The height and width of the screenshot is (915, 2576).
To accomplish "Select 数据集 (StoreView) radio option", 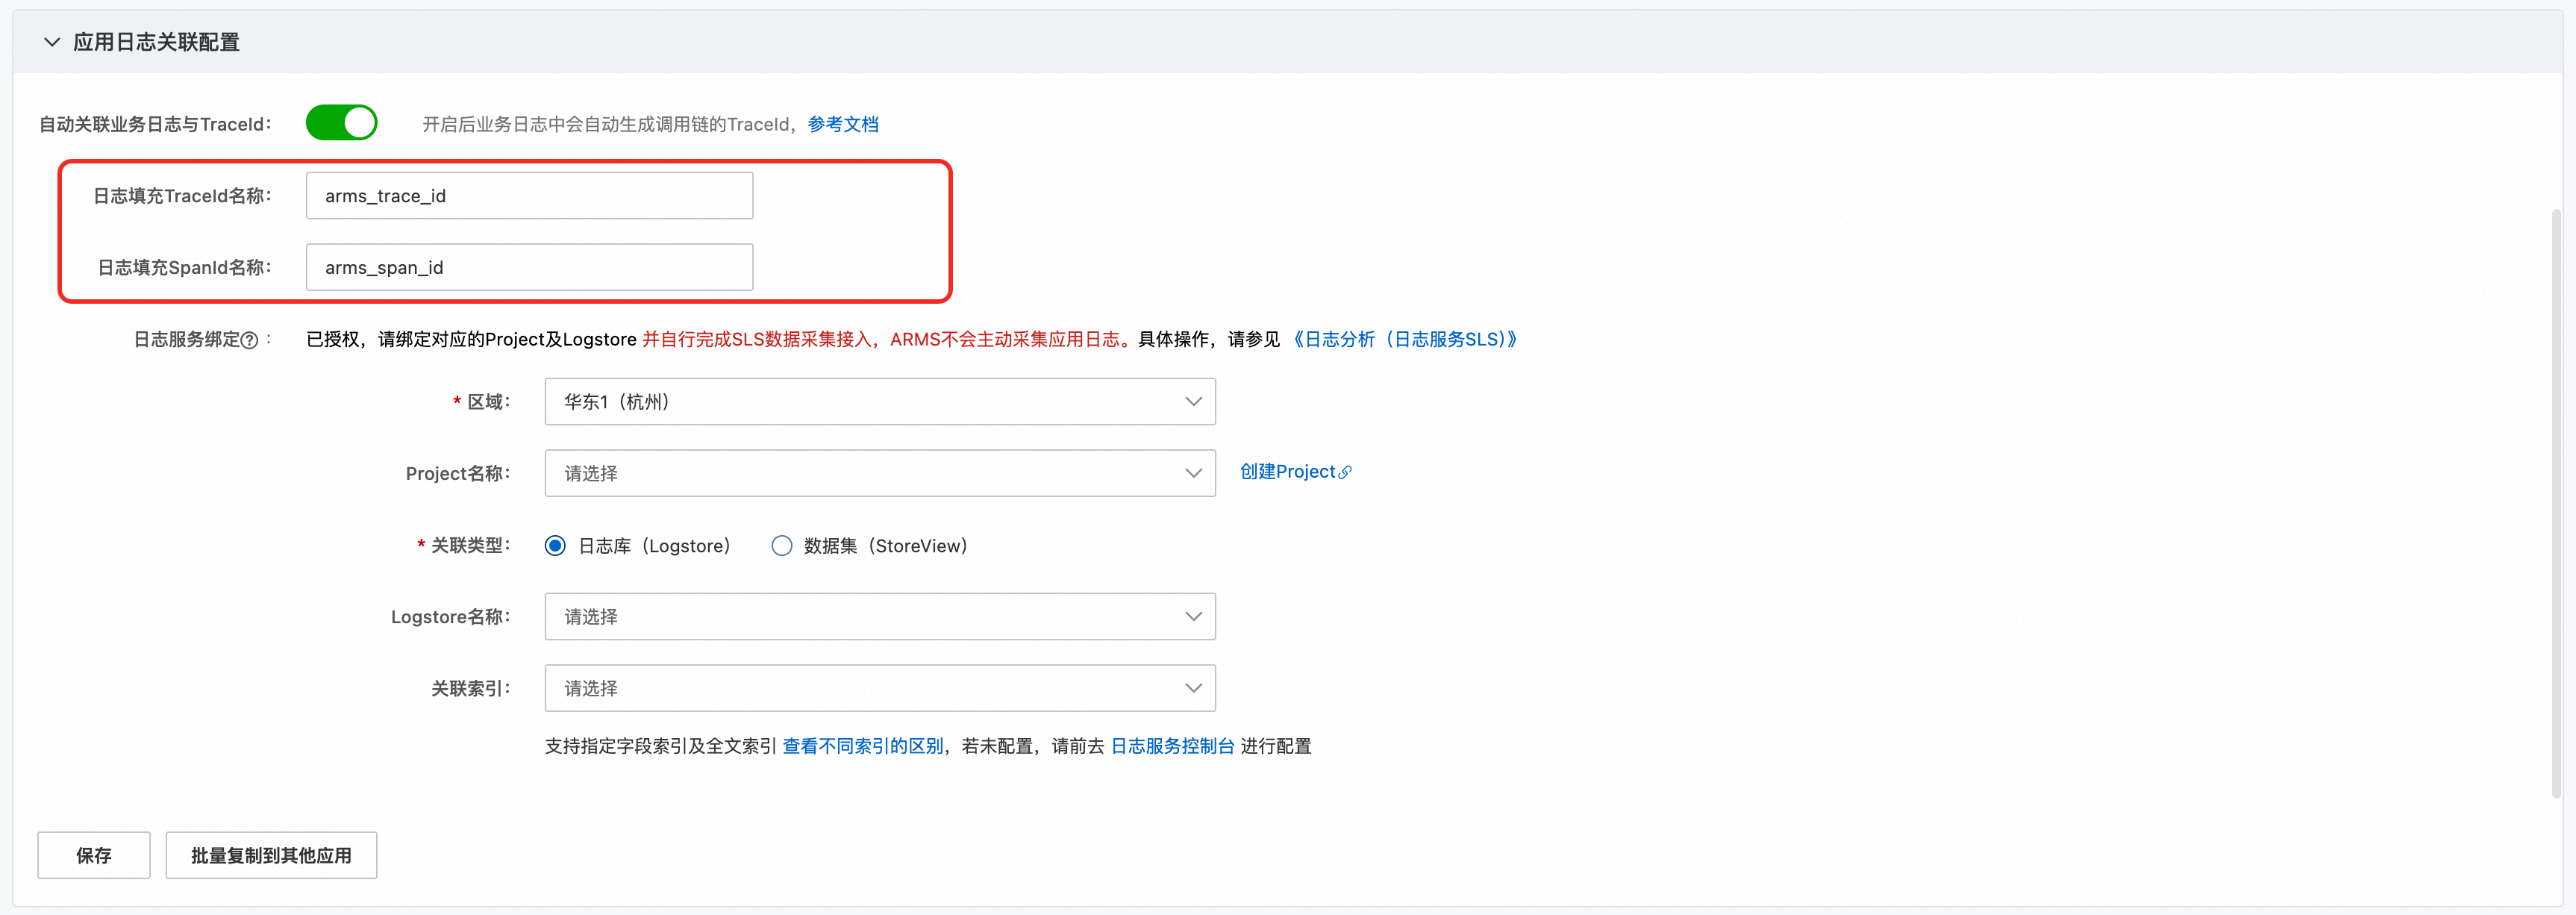I will pos(781,545).
